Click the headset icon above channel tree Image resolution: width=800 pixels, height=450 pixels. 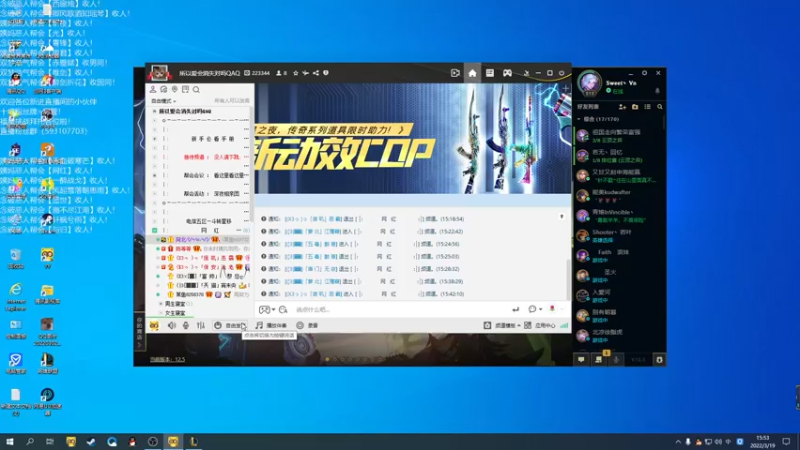(x=163, y=89)
